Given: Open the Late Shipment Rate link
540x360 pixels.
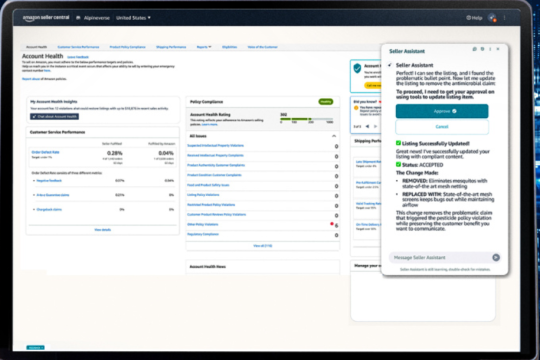Looking at the screenshot, I should tap(368, 162).
